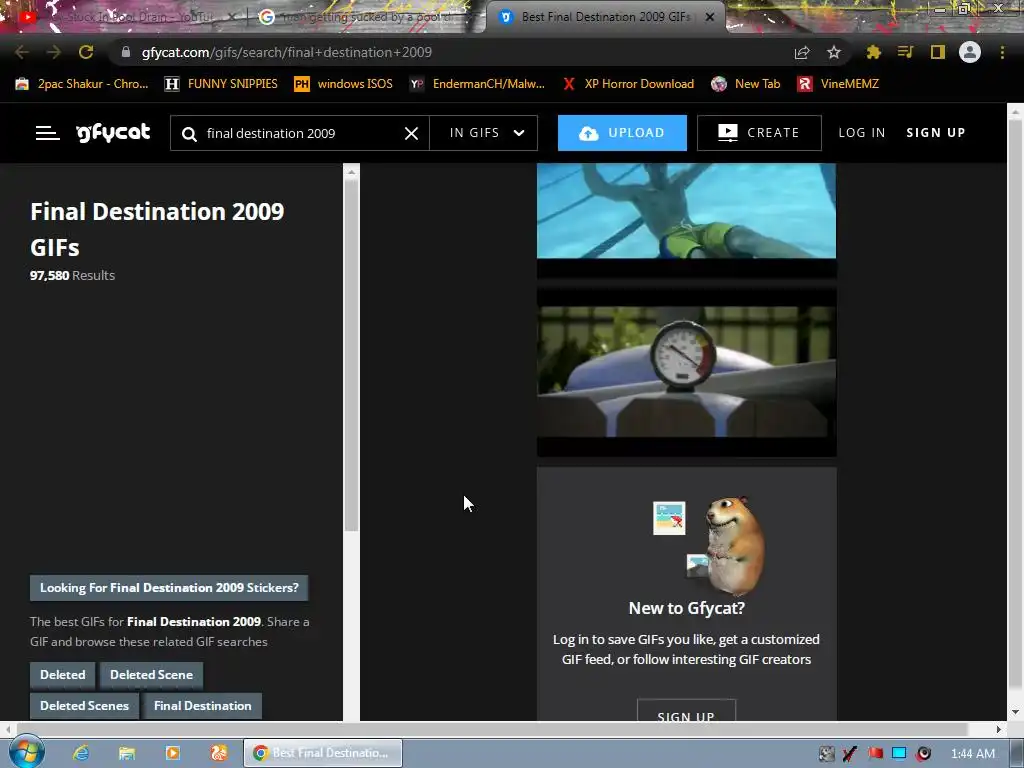Image resolution: width=1024 pixels, height=768 pixels.
Task: Open Windows Media Player taskbar icon
Action: (x=173, y=753)
